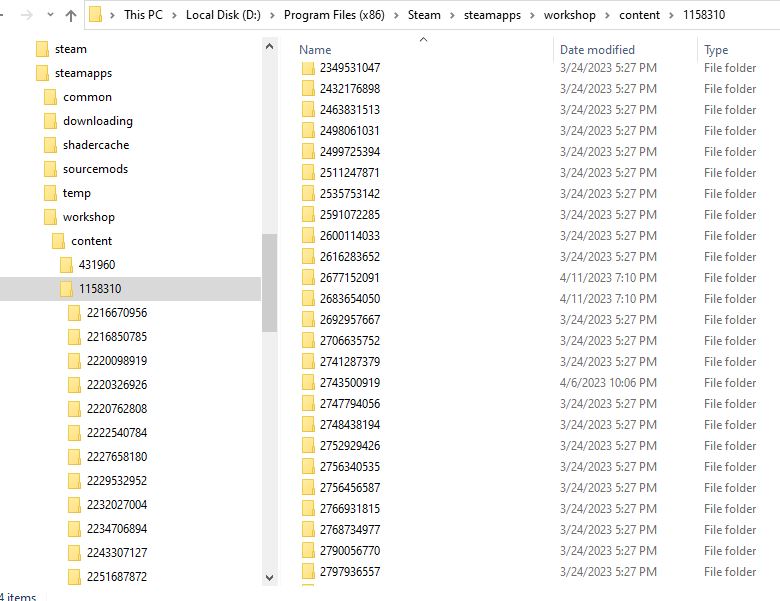Viewport: 780px width, 601px height.
Task: Click folder icon of tree item 2216850785
Action: [74, 337]
